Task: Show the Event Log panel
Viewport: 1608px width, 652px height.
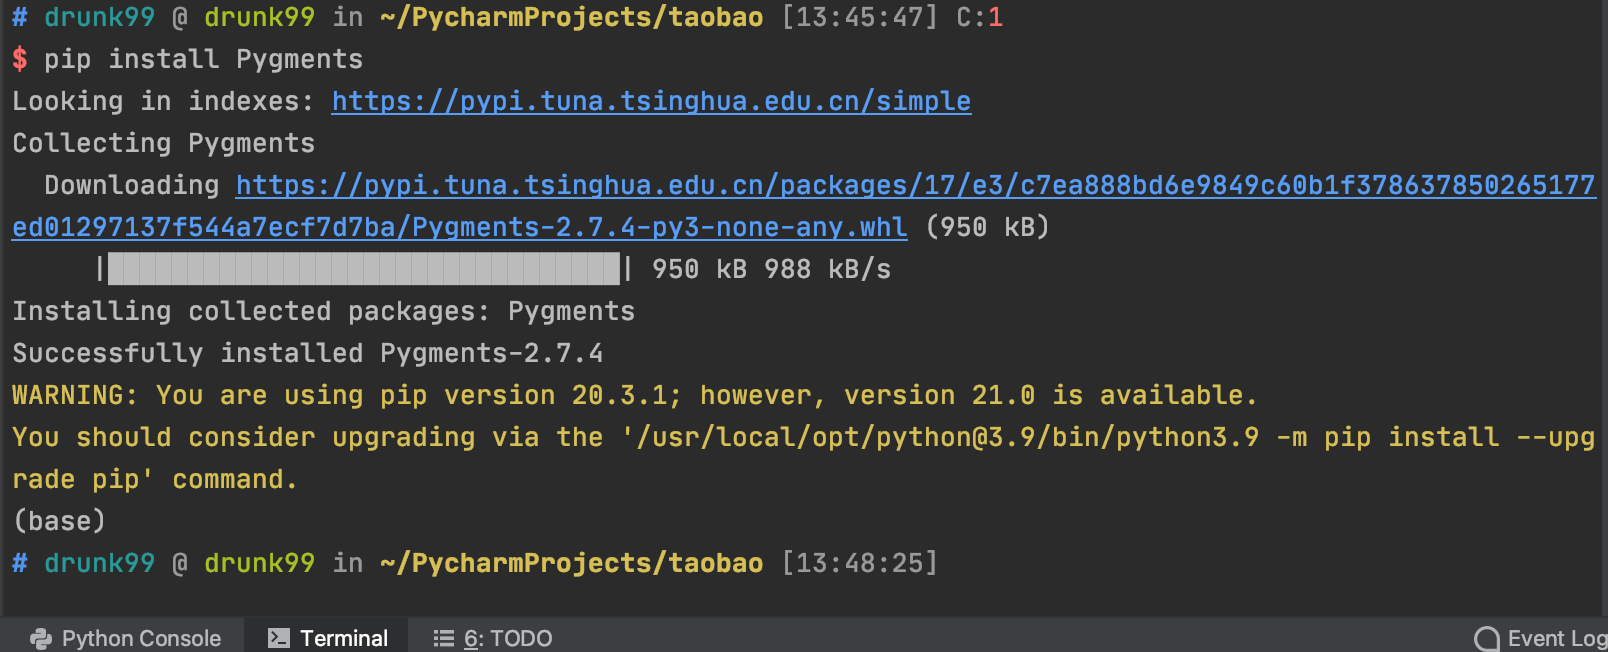Action: pos(1555,638)
